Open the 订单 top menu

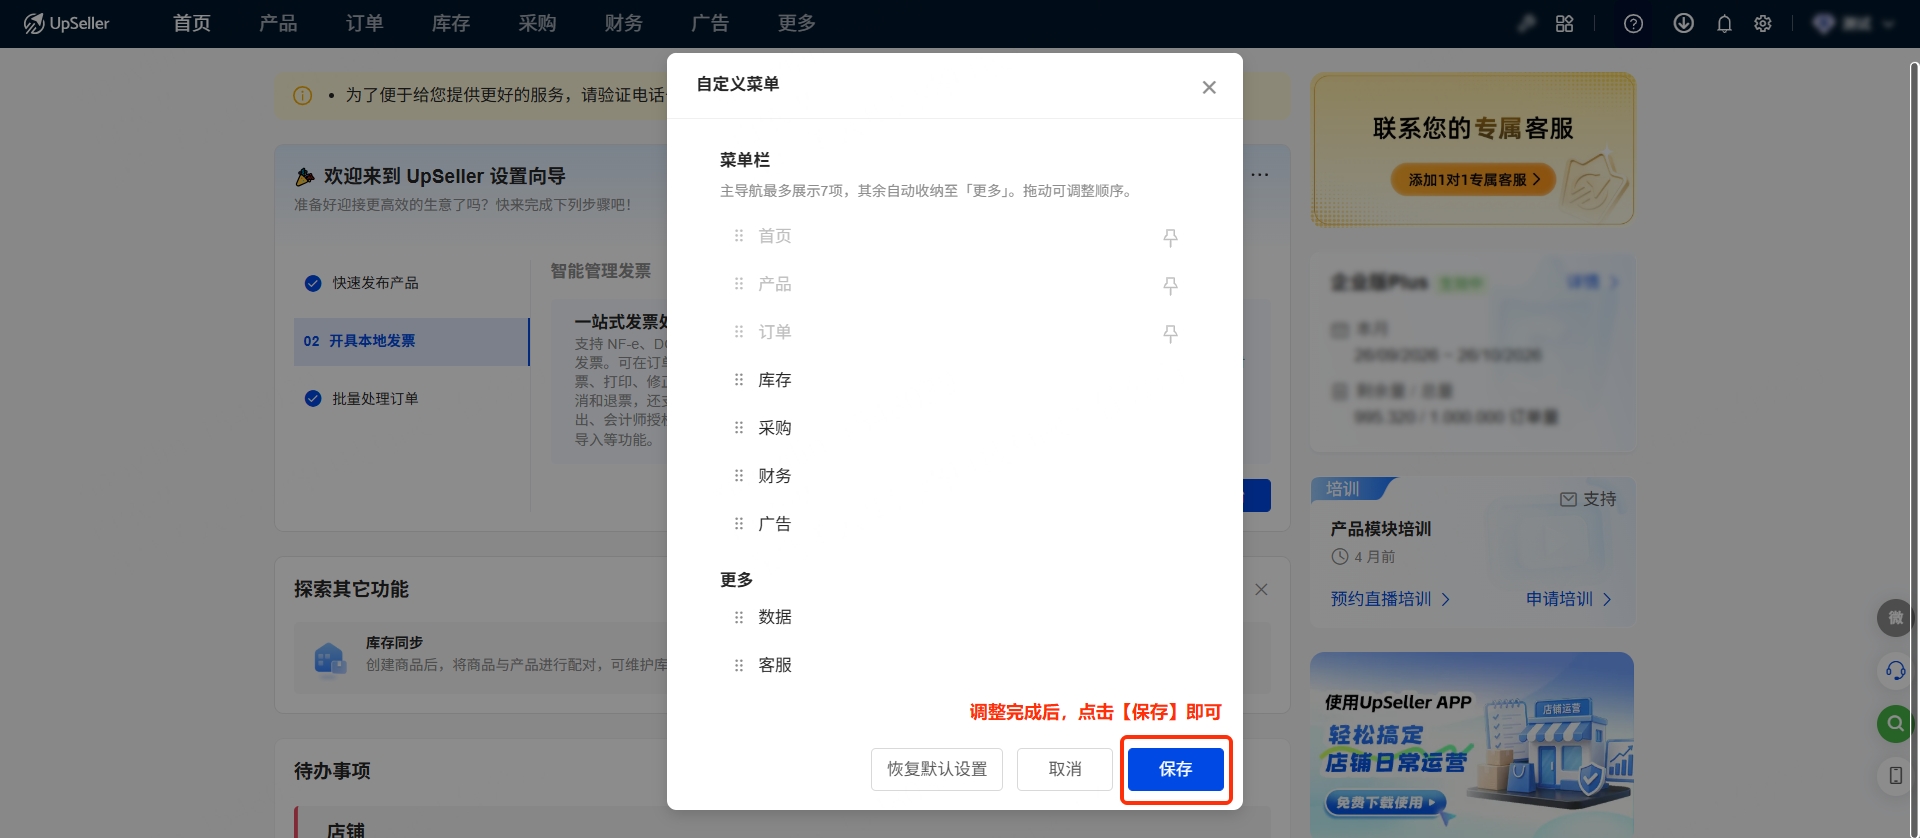(365, 23)
